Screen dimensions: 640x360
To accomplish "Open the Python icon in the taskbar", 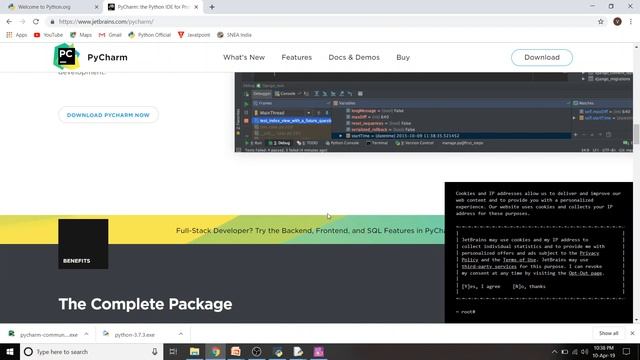I will tap(278, 351).
